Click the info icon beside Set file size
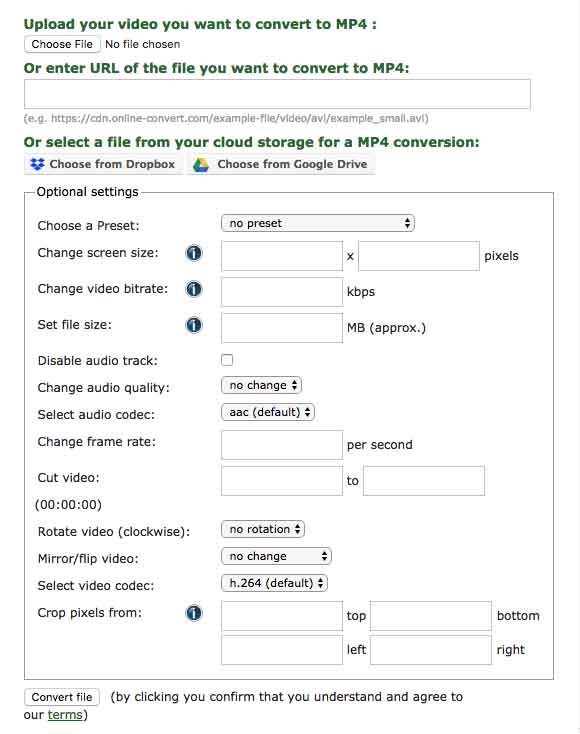Viewport: 580px width, 734px height. tap(194, 325)
